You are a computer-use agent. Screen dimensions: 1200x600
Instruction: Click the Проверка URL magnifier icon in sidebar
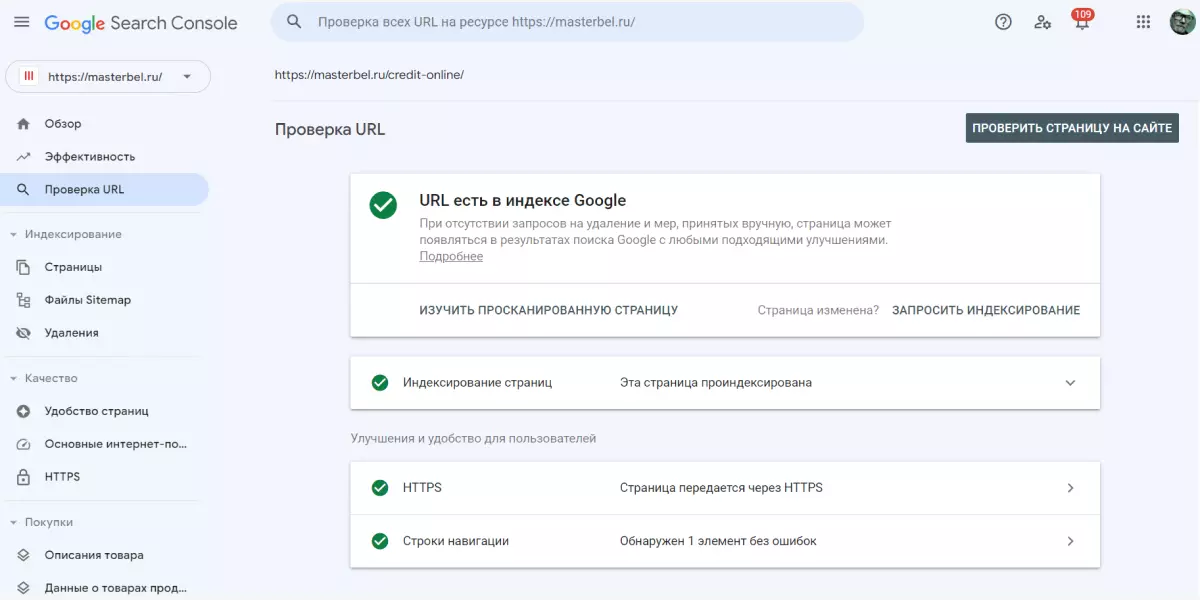tap(23, 190)
